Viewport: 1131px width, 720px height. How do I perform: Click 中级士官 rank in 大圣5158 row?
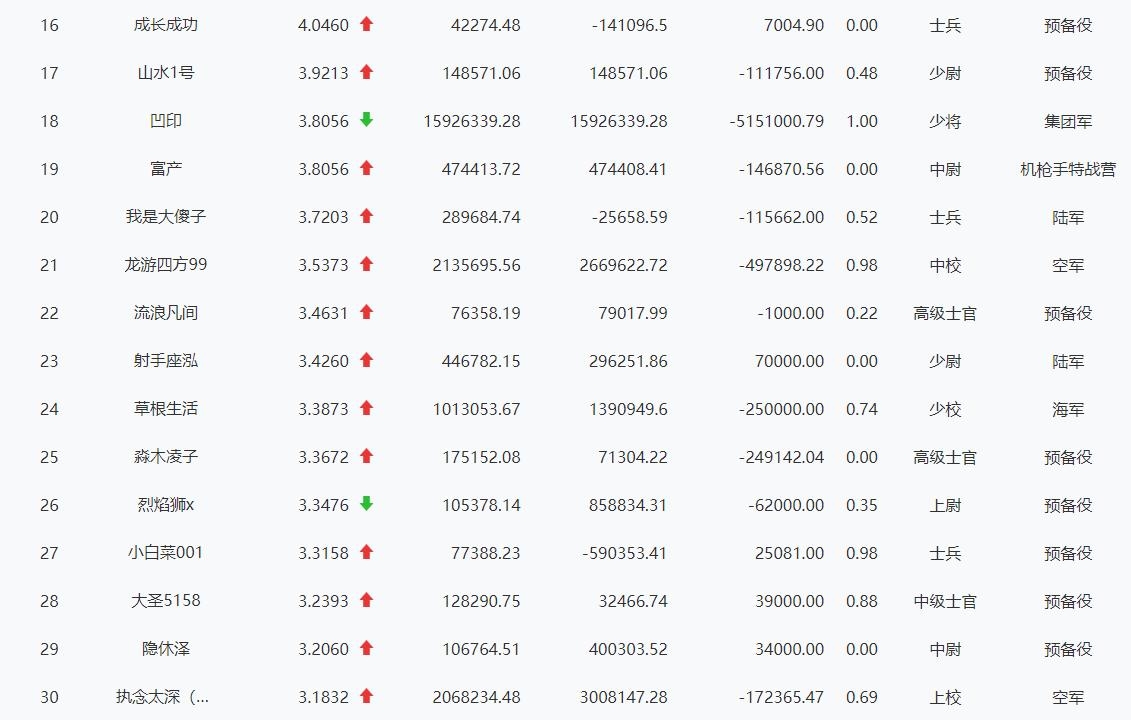(945, 601)
